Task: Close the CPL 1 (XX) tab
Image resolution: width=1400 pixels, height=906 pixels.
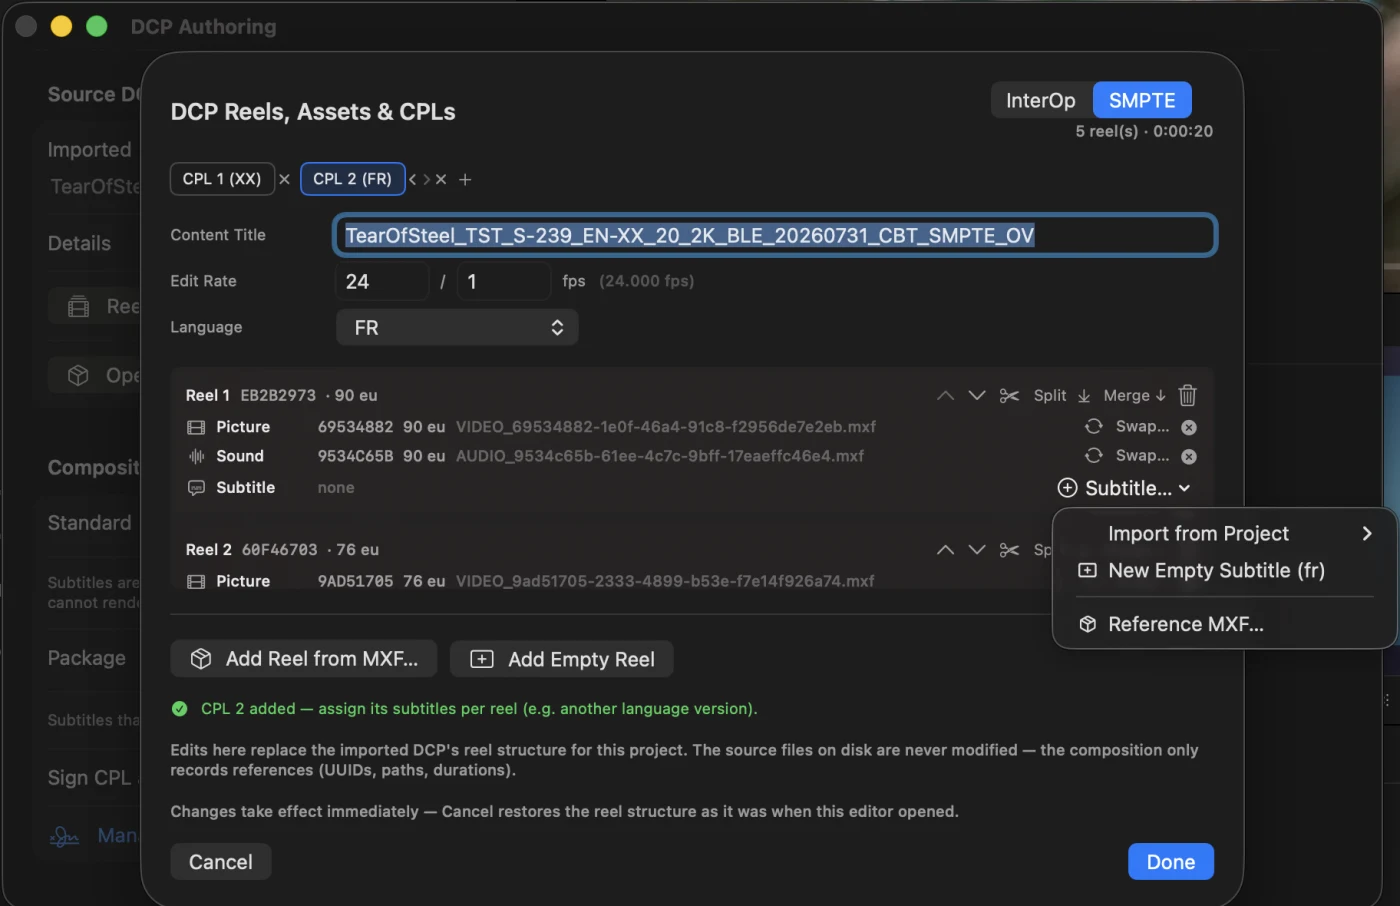Action: coord(285,179)
